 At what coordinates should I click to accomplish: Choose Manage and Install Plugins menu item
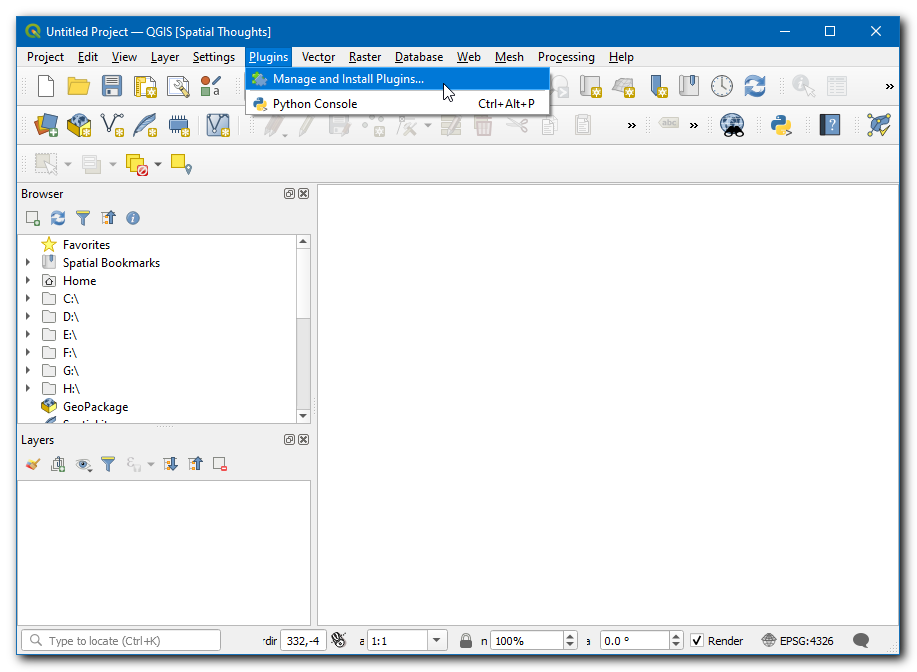click(x=348, y=79)
